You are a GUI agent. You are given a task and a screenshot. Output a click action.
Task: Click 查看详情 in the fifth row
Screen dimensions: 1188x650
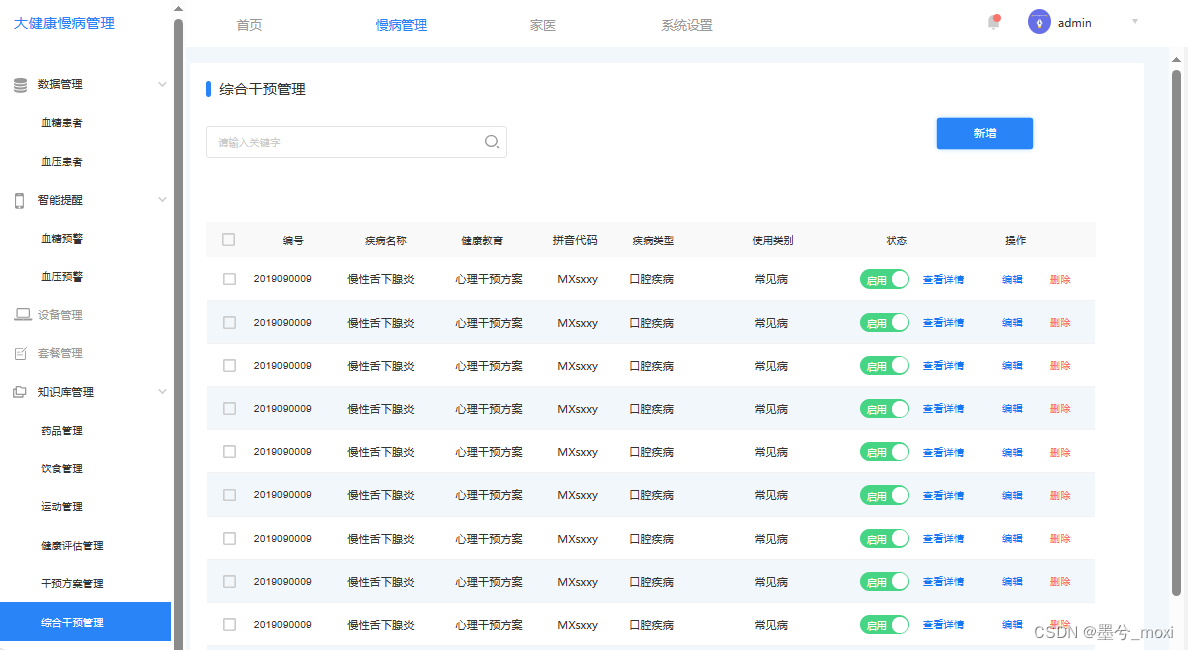943,452
